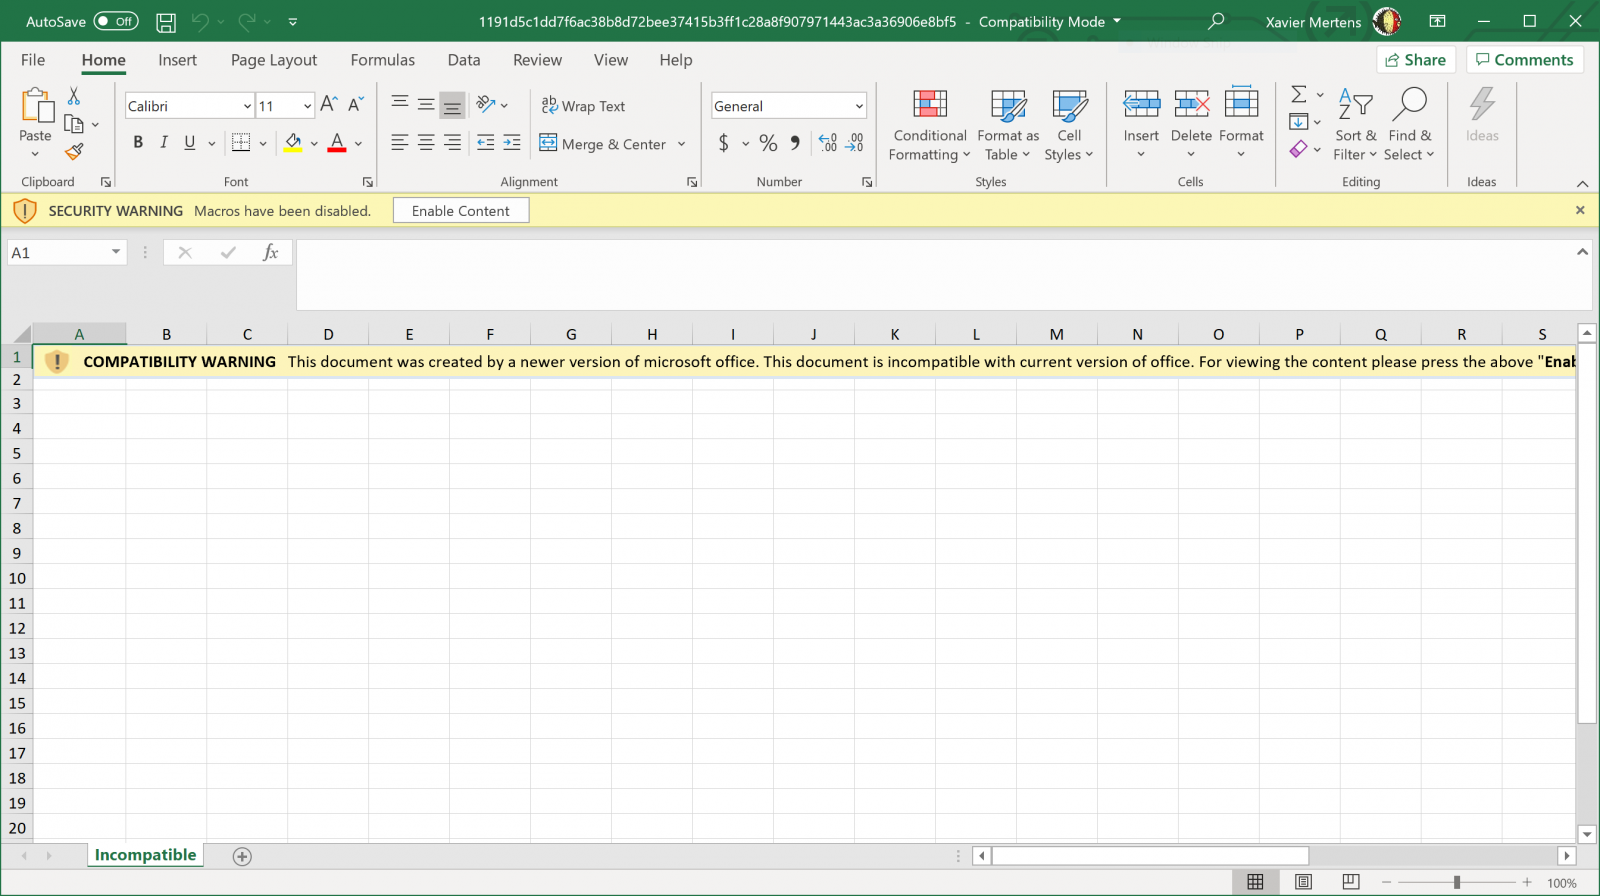
Task: Open the font name dropdown
Action: [x=247, y=106]
